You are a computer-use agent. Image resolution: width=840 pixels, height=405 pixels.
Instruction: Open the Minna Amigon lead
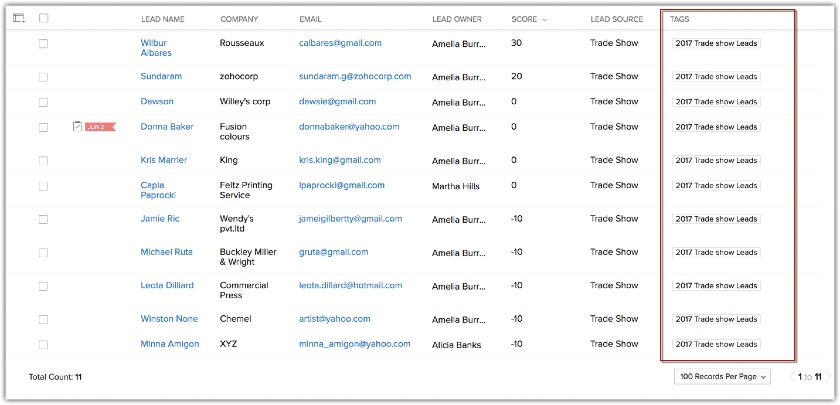coord(170,344)
